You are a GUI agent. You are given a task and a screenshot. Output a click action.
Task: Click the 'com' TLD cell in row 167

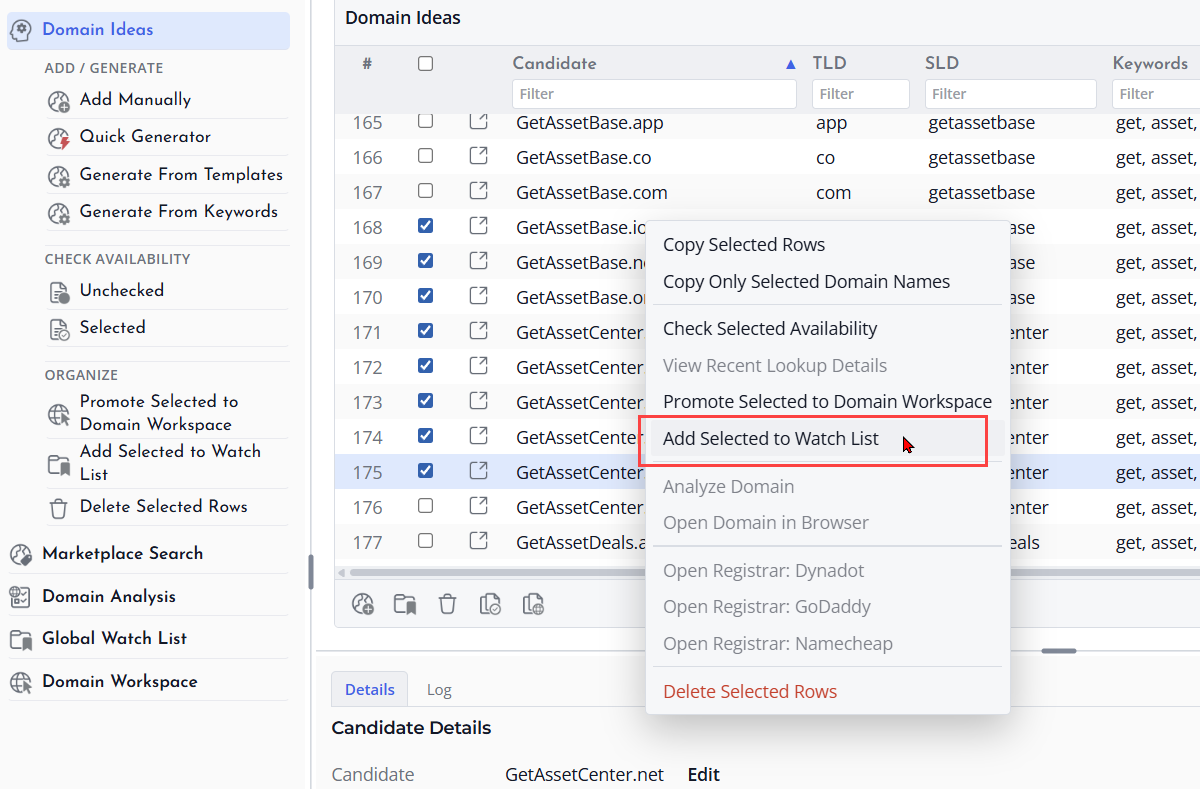click(834, 192)
